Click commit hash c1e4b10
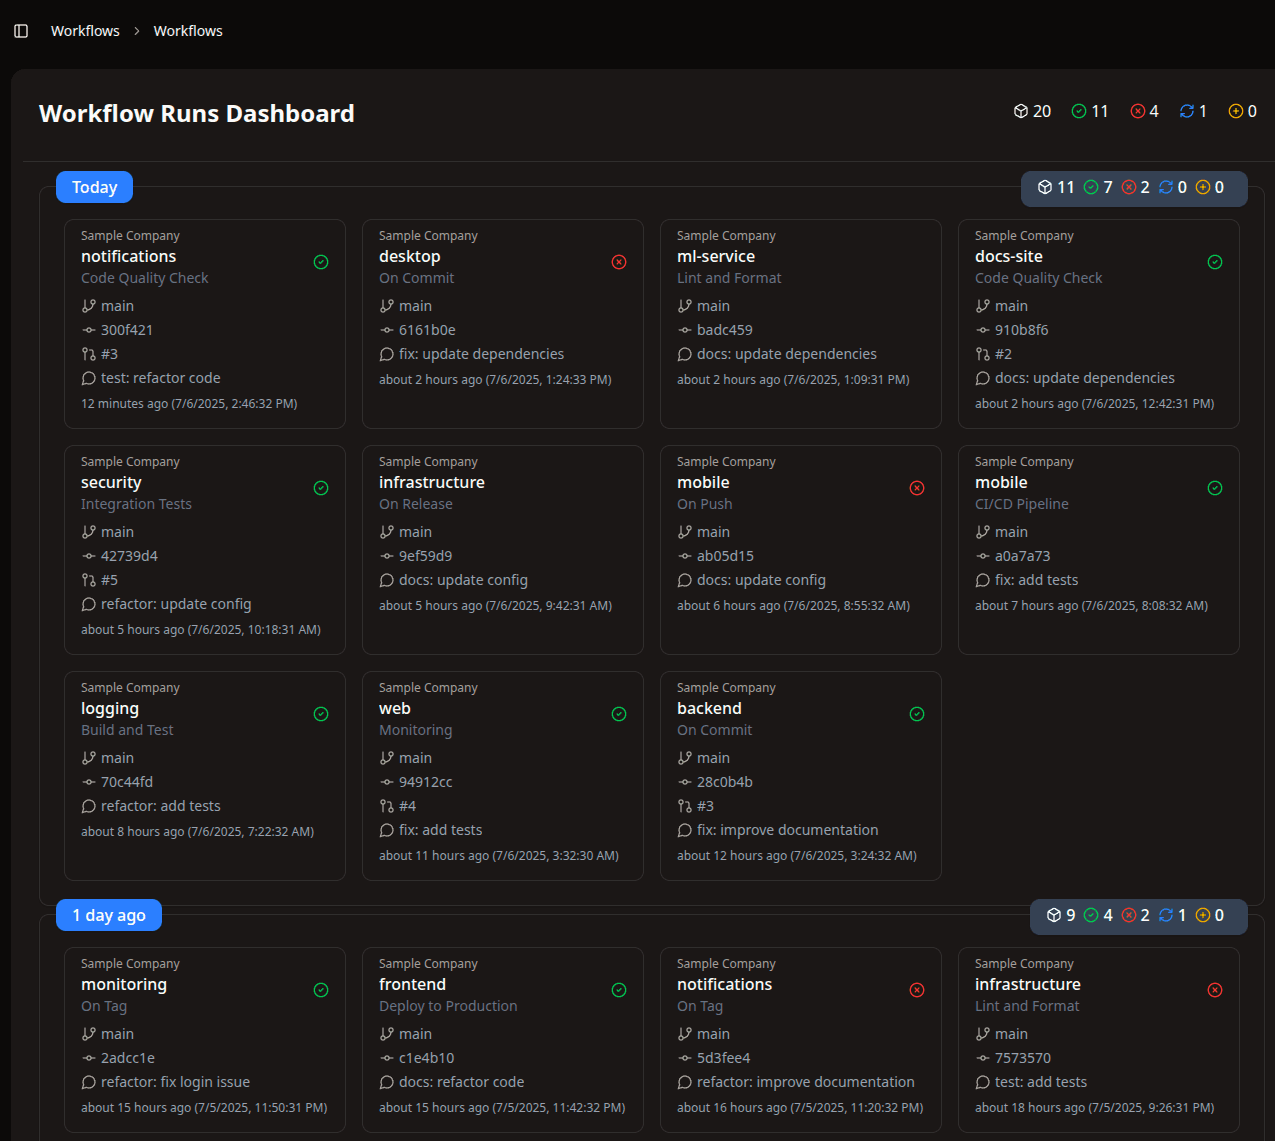The height and width of the screenshot is (1141, 1275). click(426, 1058)
